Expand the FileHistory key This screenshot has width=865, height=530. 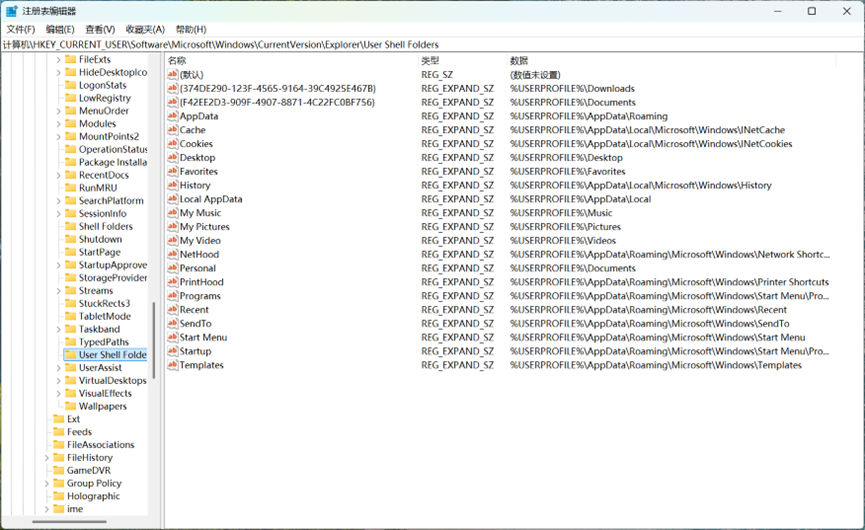coord(47,458)
